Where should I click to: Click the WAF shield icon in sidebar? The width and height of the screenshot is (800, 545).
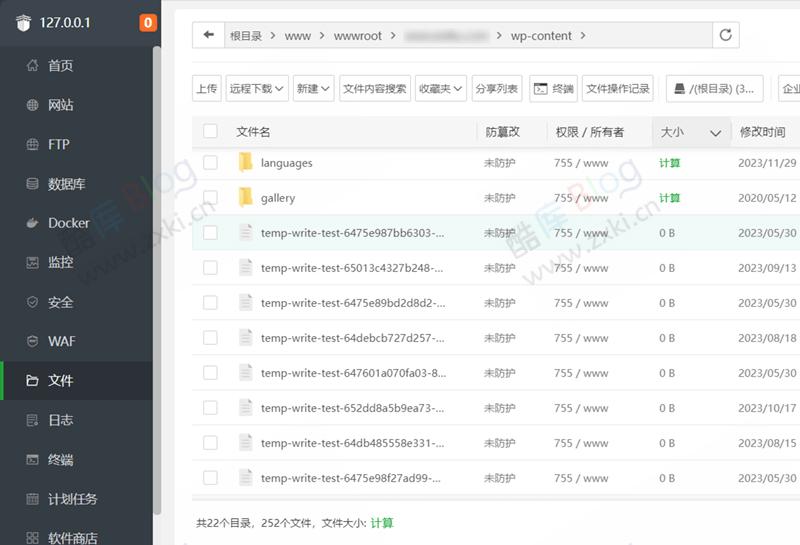click(x=32, y=341)
